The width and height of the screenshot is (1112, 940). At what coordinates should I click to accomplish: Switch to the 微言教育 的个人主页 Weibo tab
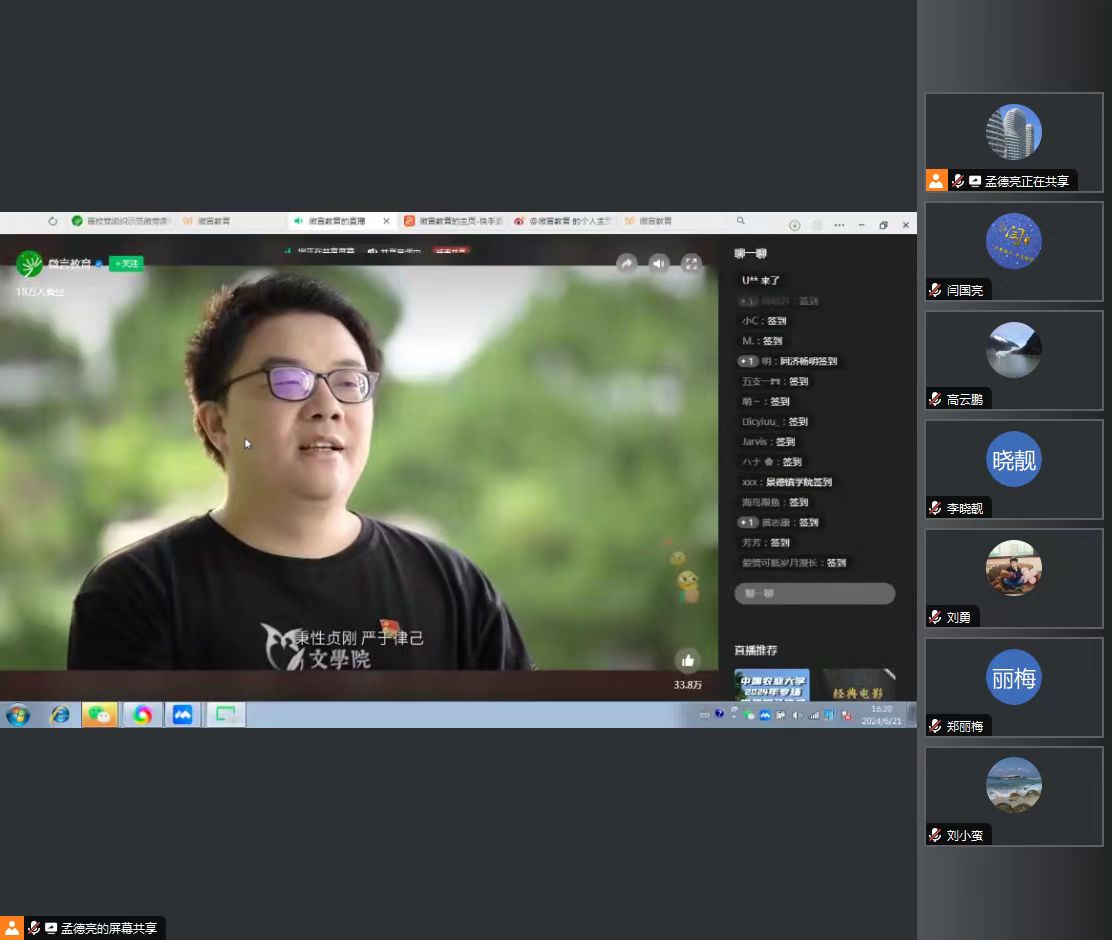point(562,221)
